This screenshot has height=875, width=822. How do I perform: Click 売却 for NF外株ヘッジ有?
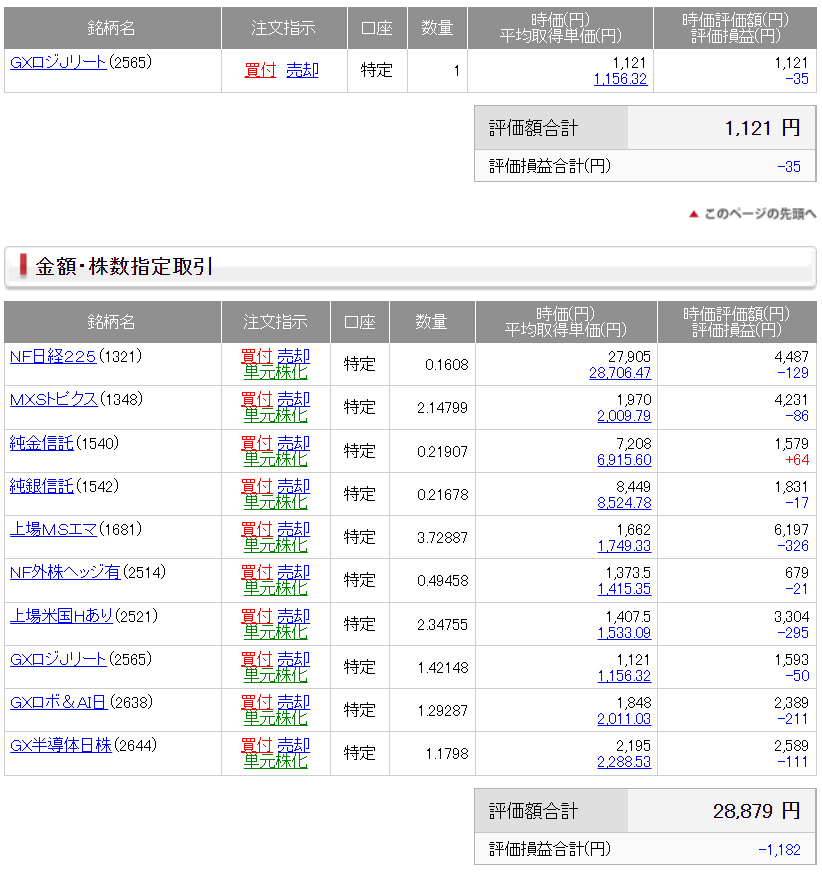(x=294, y=572)
